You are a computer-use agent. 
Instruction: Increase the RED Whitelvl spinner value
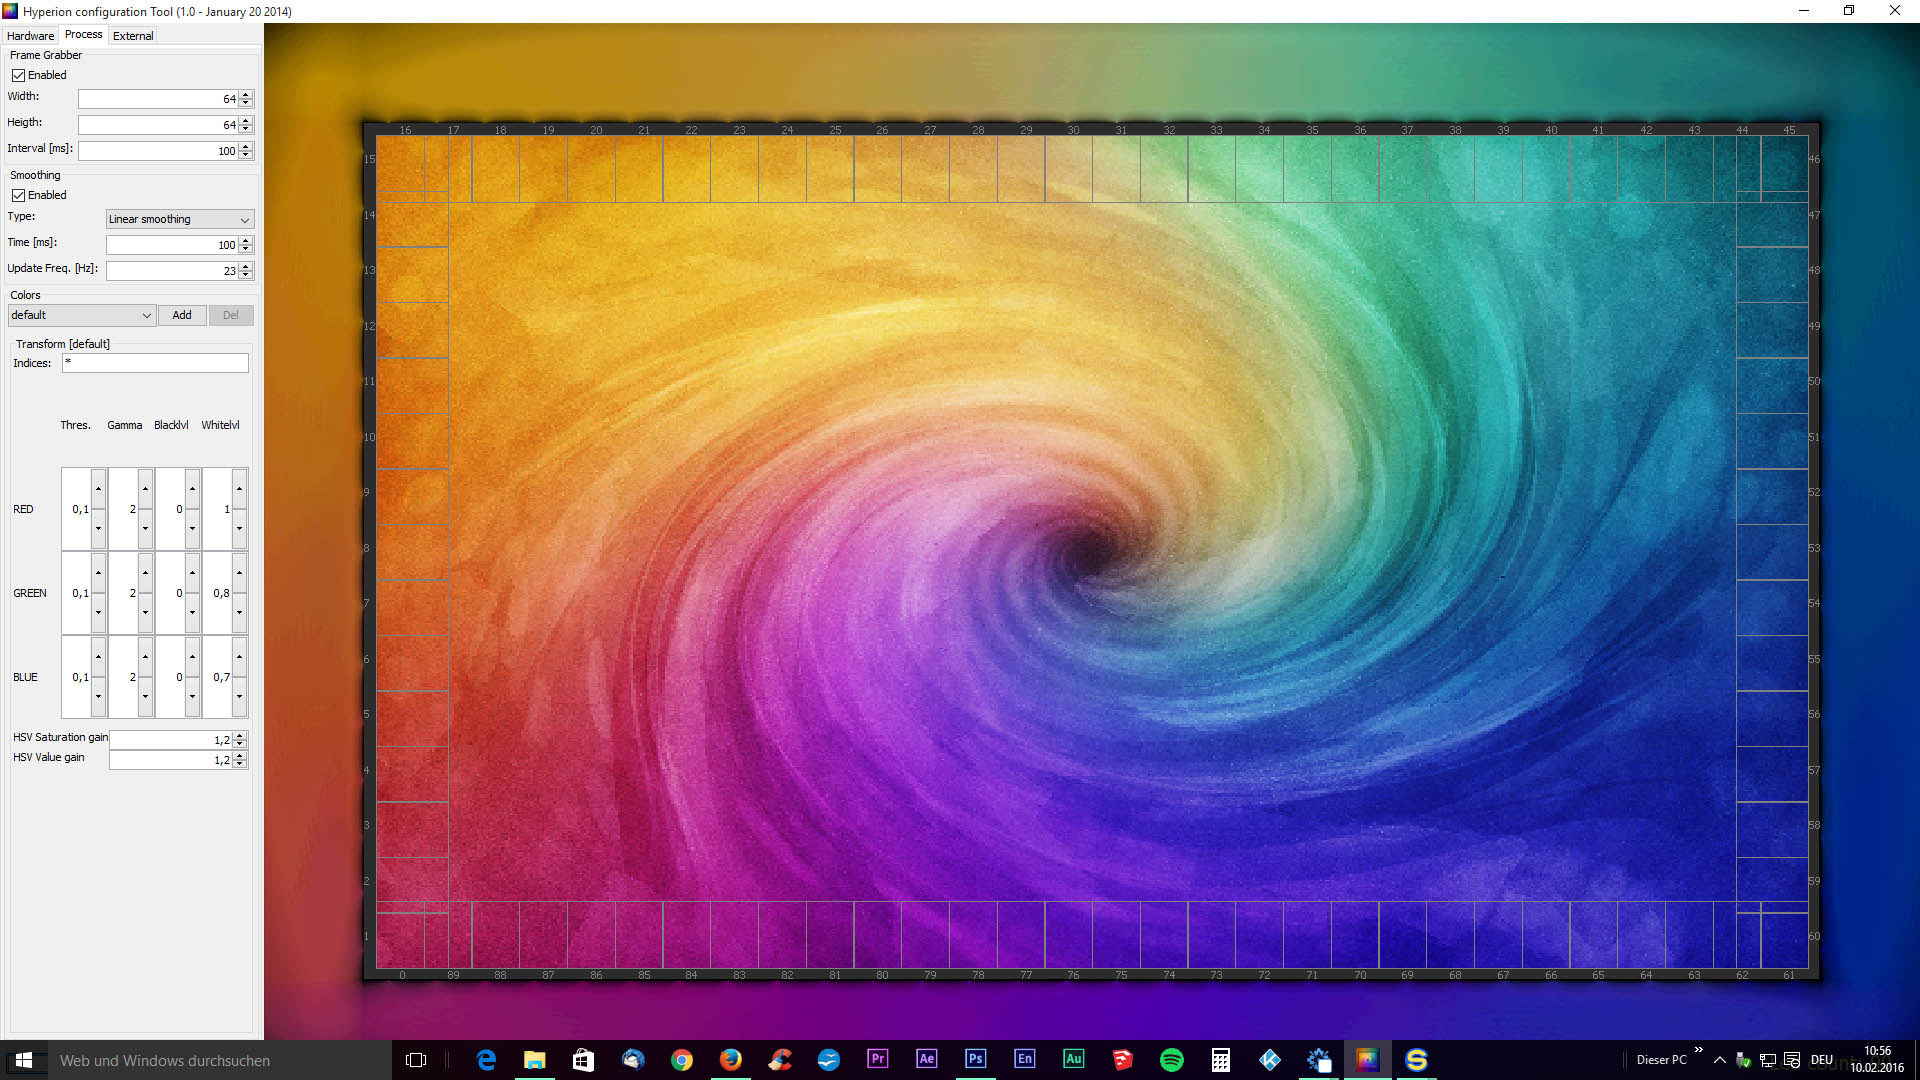click(x=239, y=488)
